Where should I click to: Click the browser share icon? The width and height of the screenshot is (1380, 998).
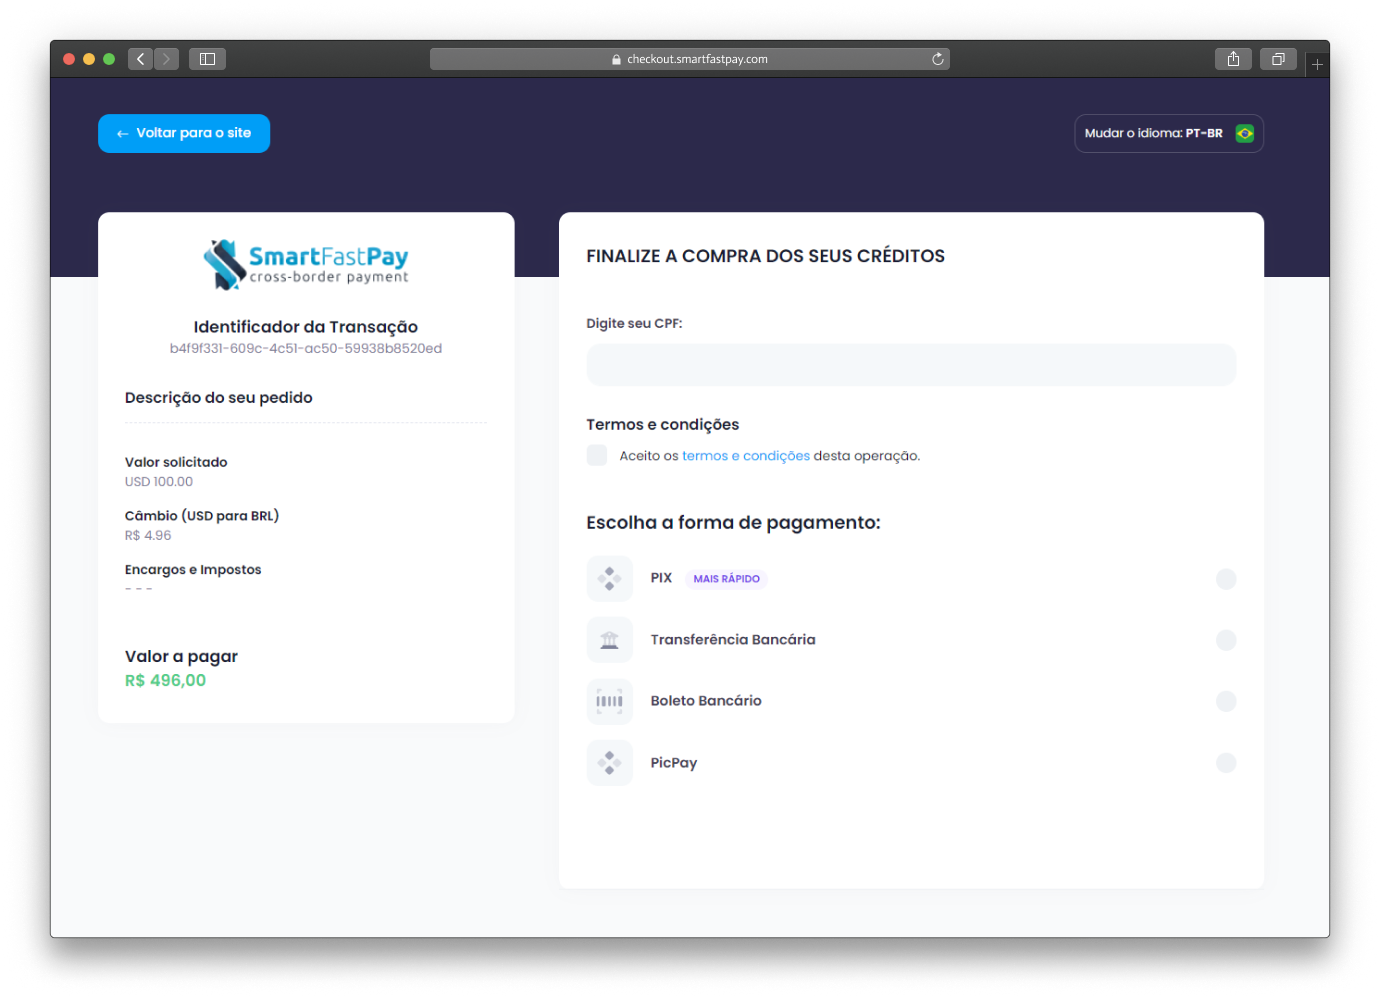click(1233, 59)
